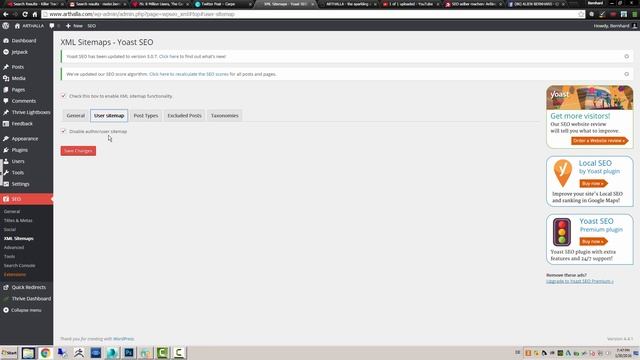The image size is (640, 360).
Task: Open the Users menu
Action: pyautogui.click(x=18, y=161)
